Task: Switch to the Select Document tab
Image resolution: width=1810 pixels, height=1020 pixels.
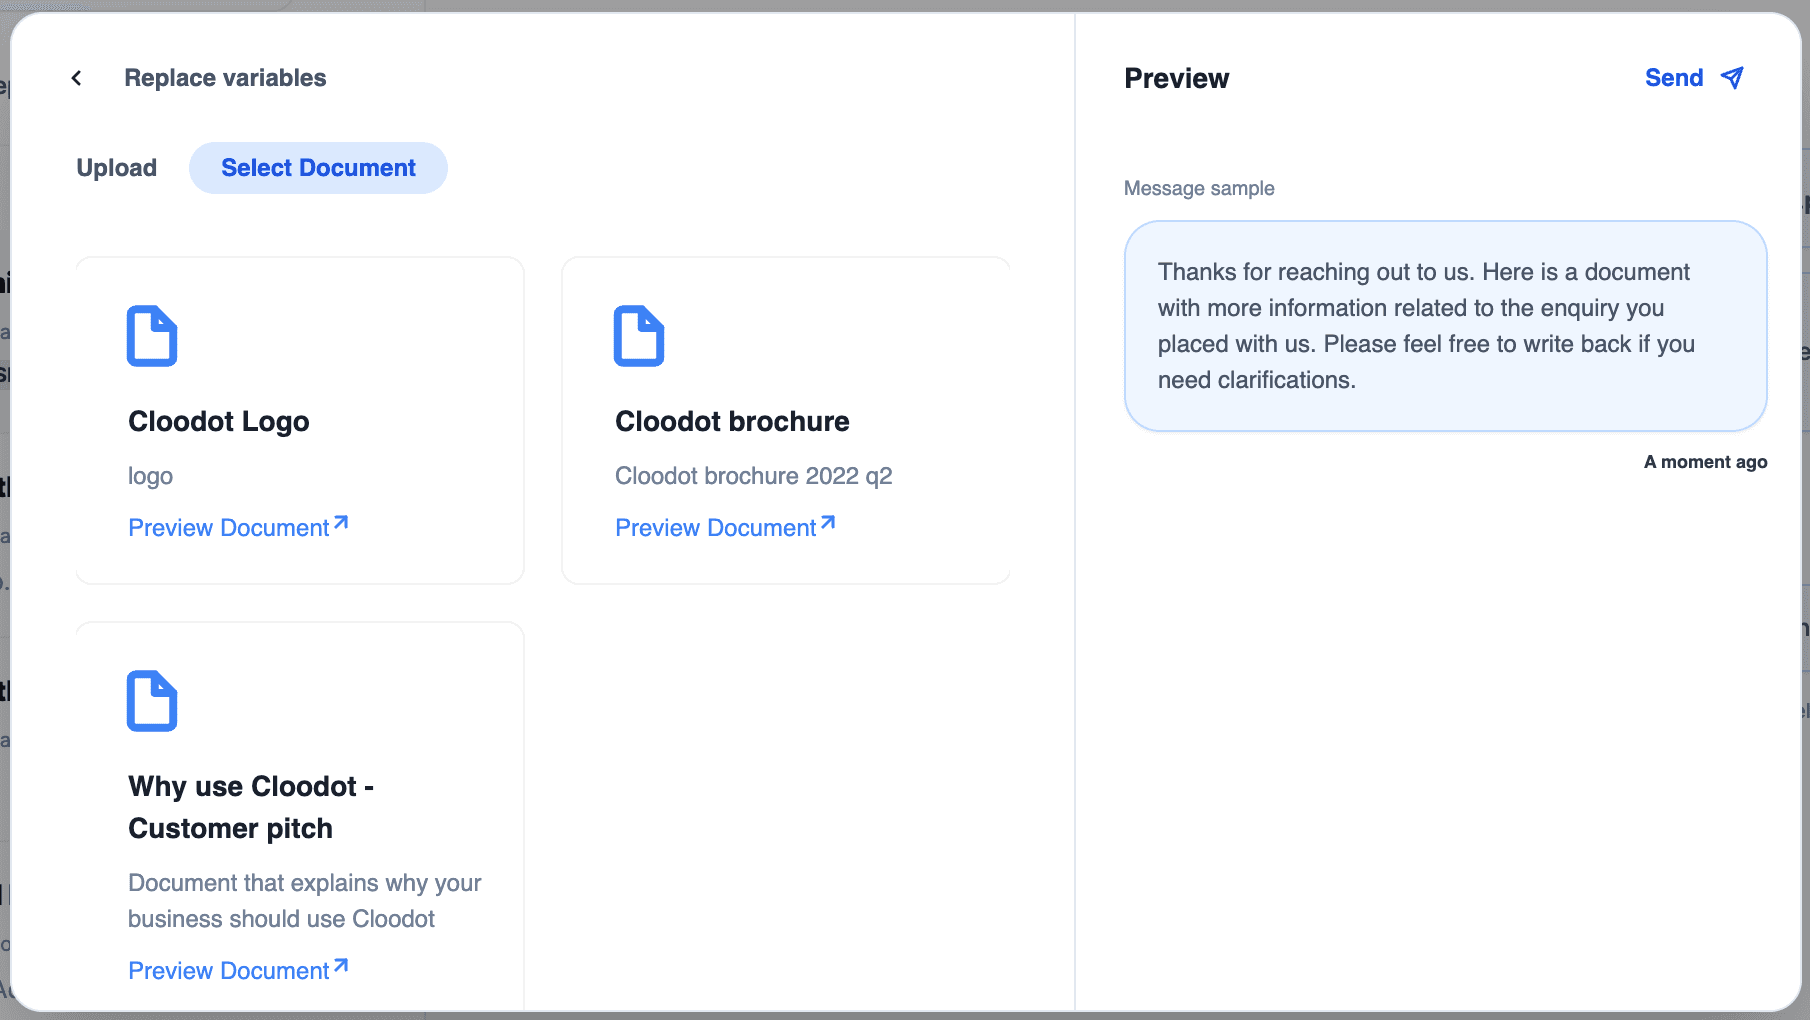Action: (318, 167)
